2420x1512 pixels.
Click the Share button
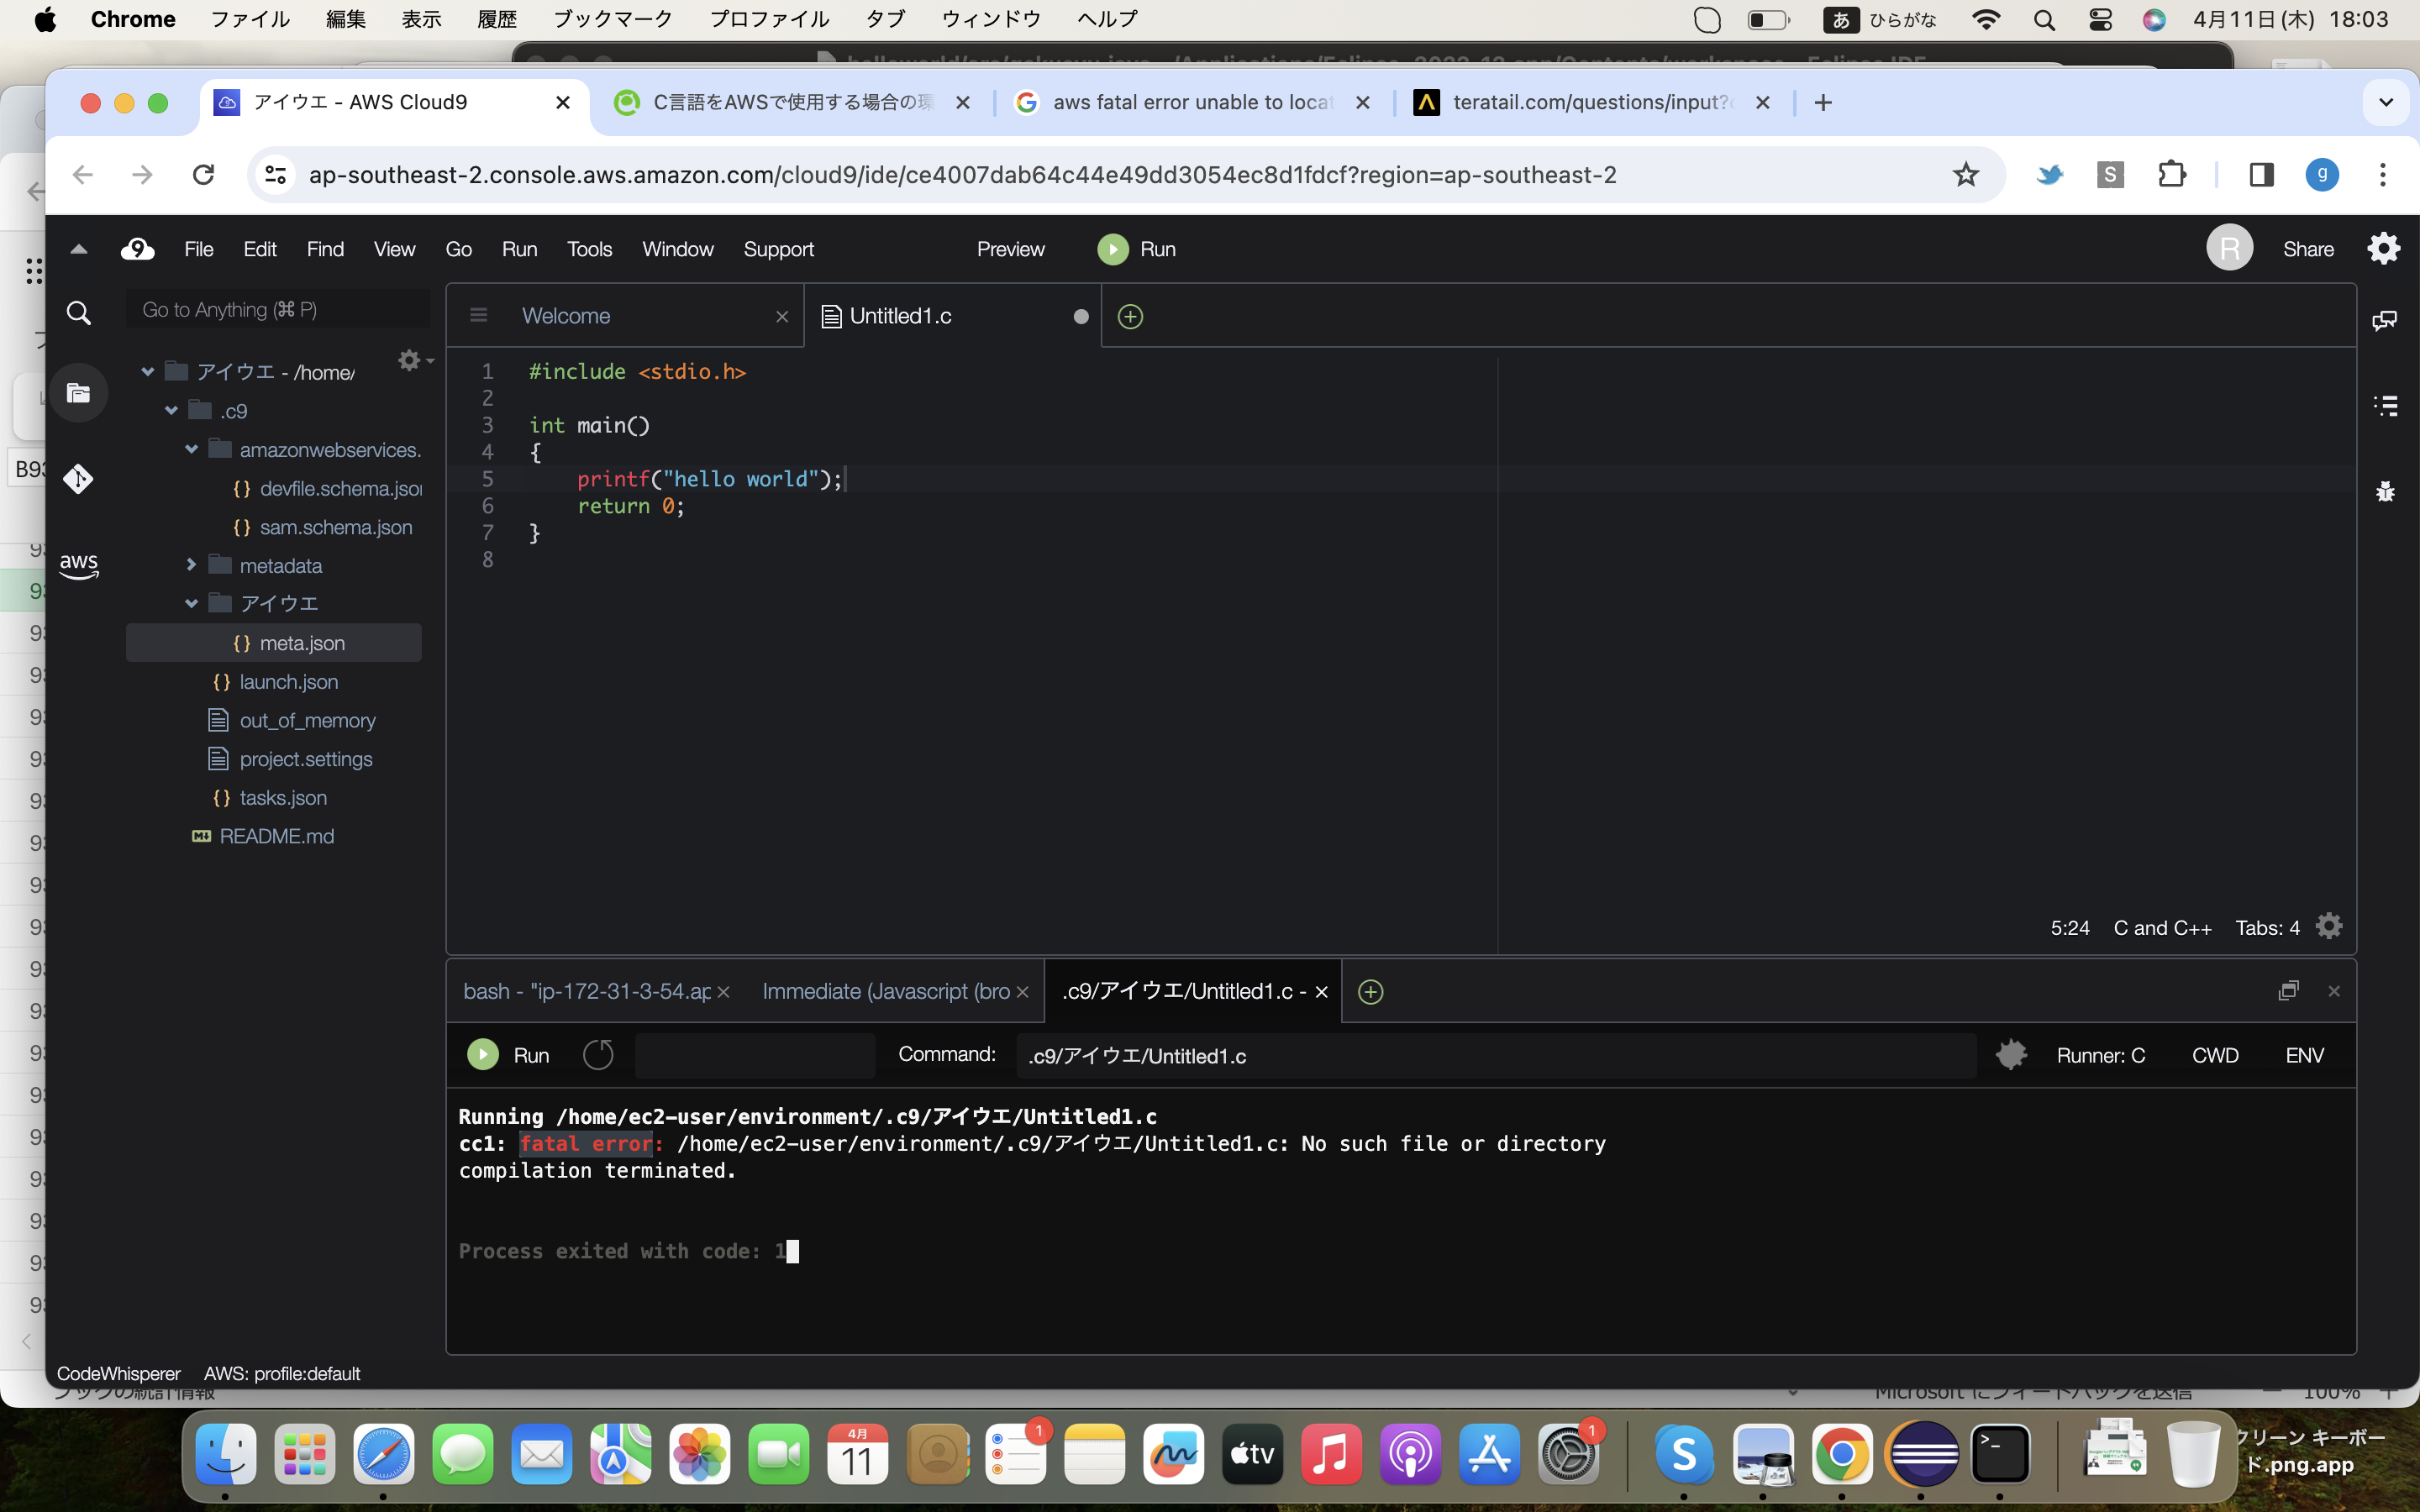pyautogui.click(x=2308, y=249)
